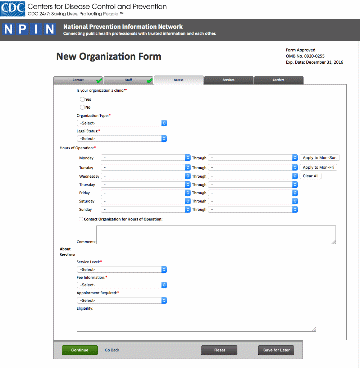The width and height of the screenshot is (360, 368).
Task: Click the green Continue button
Action: (x=80, y=350)
